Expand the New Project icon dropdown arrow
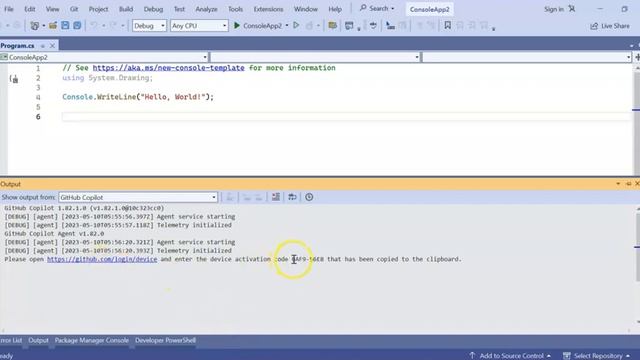The width and height of the screenshot is (640, 360). coord(44,26)
